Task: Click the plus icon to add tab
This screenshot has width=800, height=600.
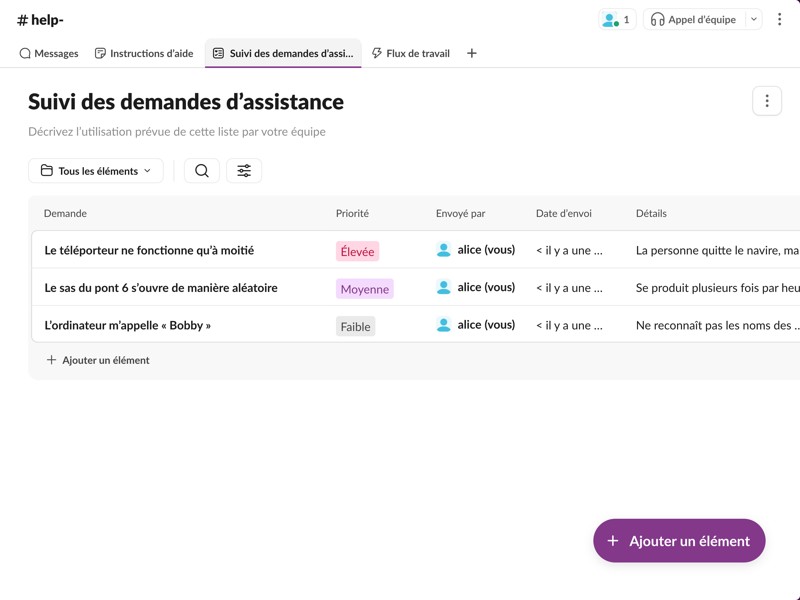Action: 472,53
